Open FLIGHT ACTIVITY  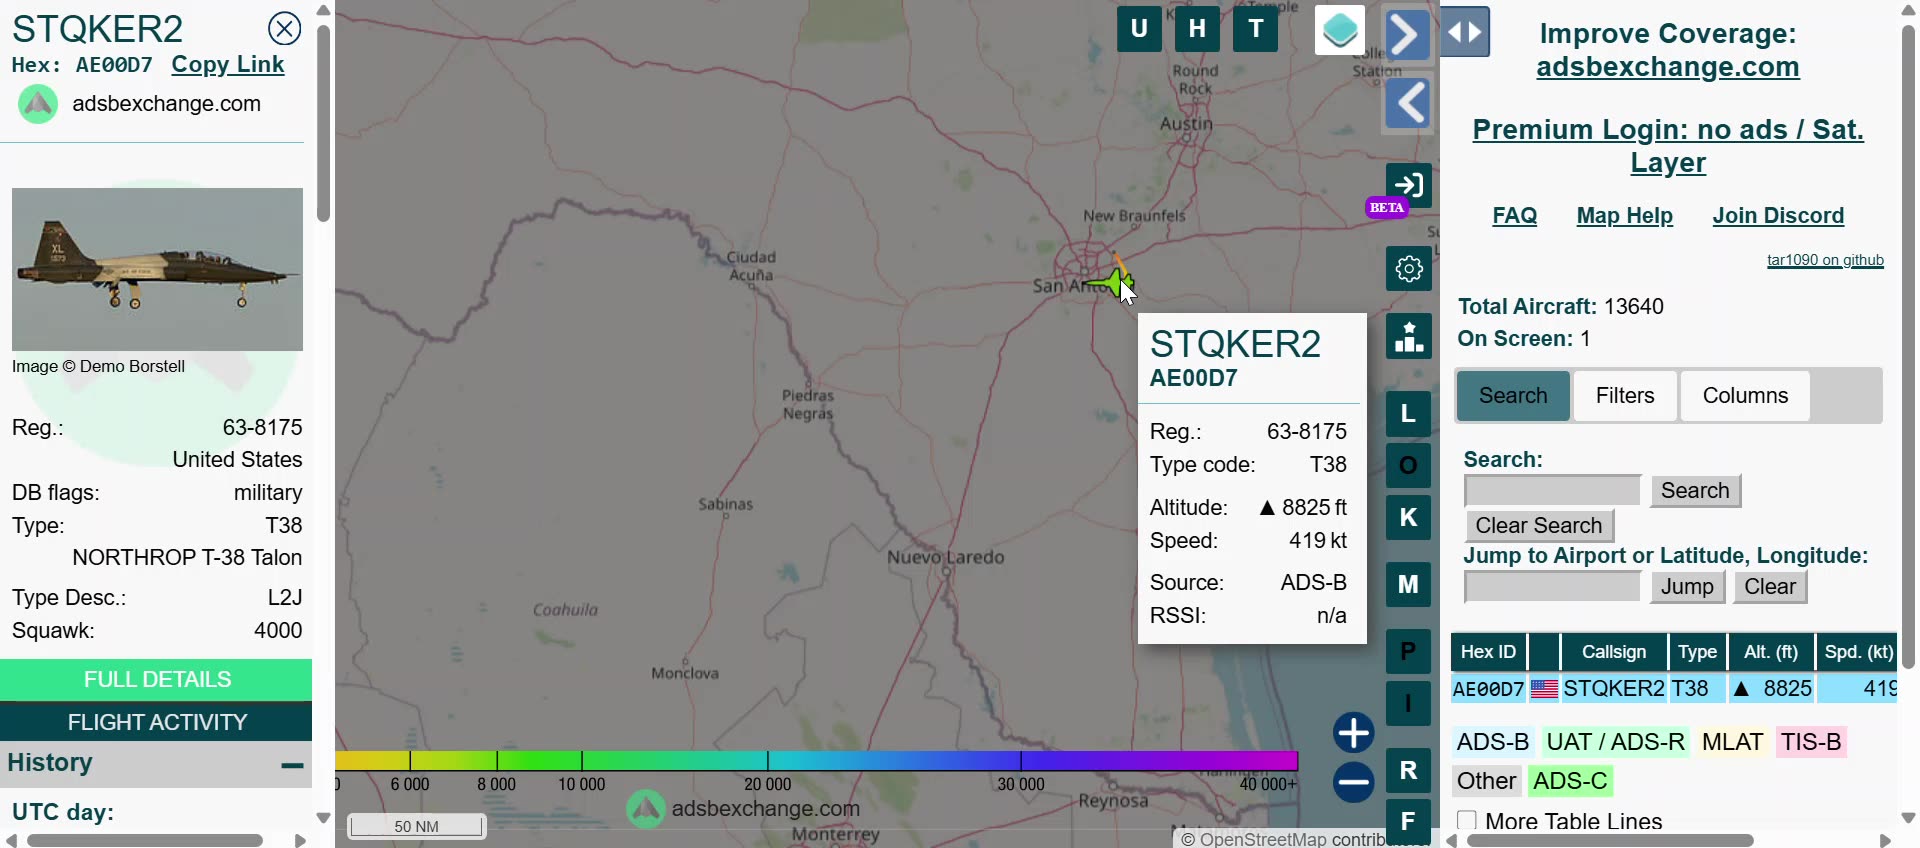coord(157,722)
